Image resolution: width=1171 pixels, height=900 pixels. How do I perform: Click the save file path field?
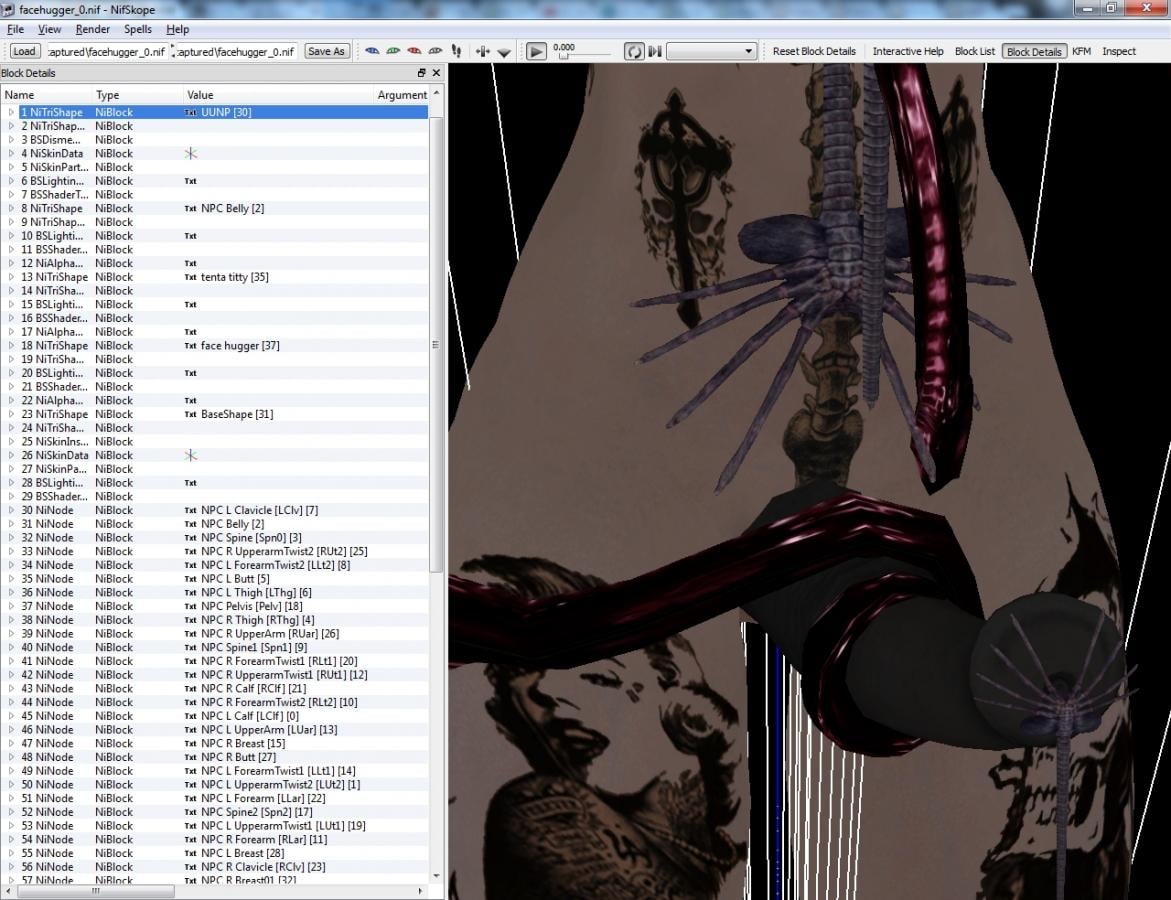236,51
